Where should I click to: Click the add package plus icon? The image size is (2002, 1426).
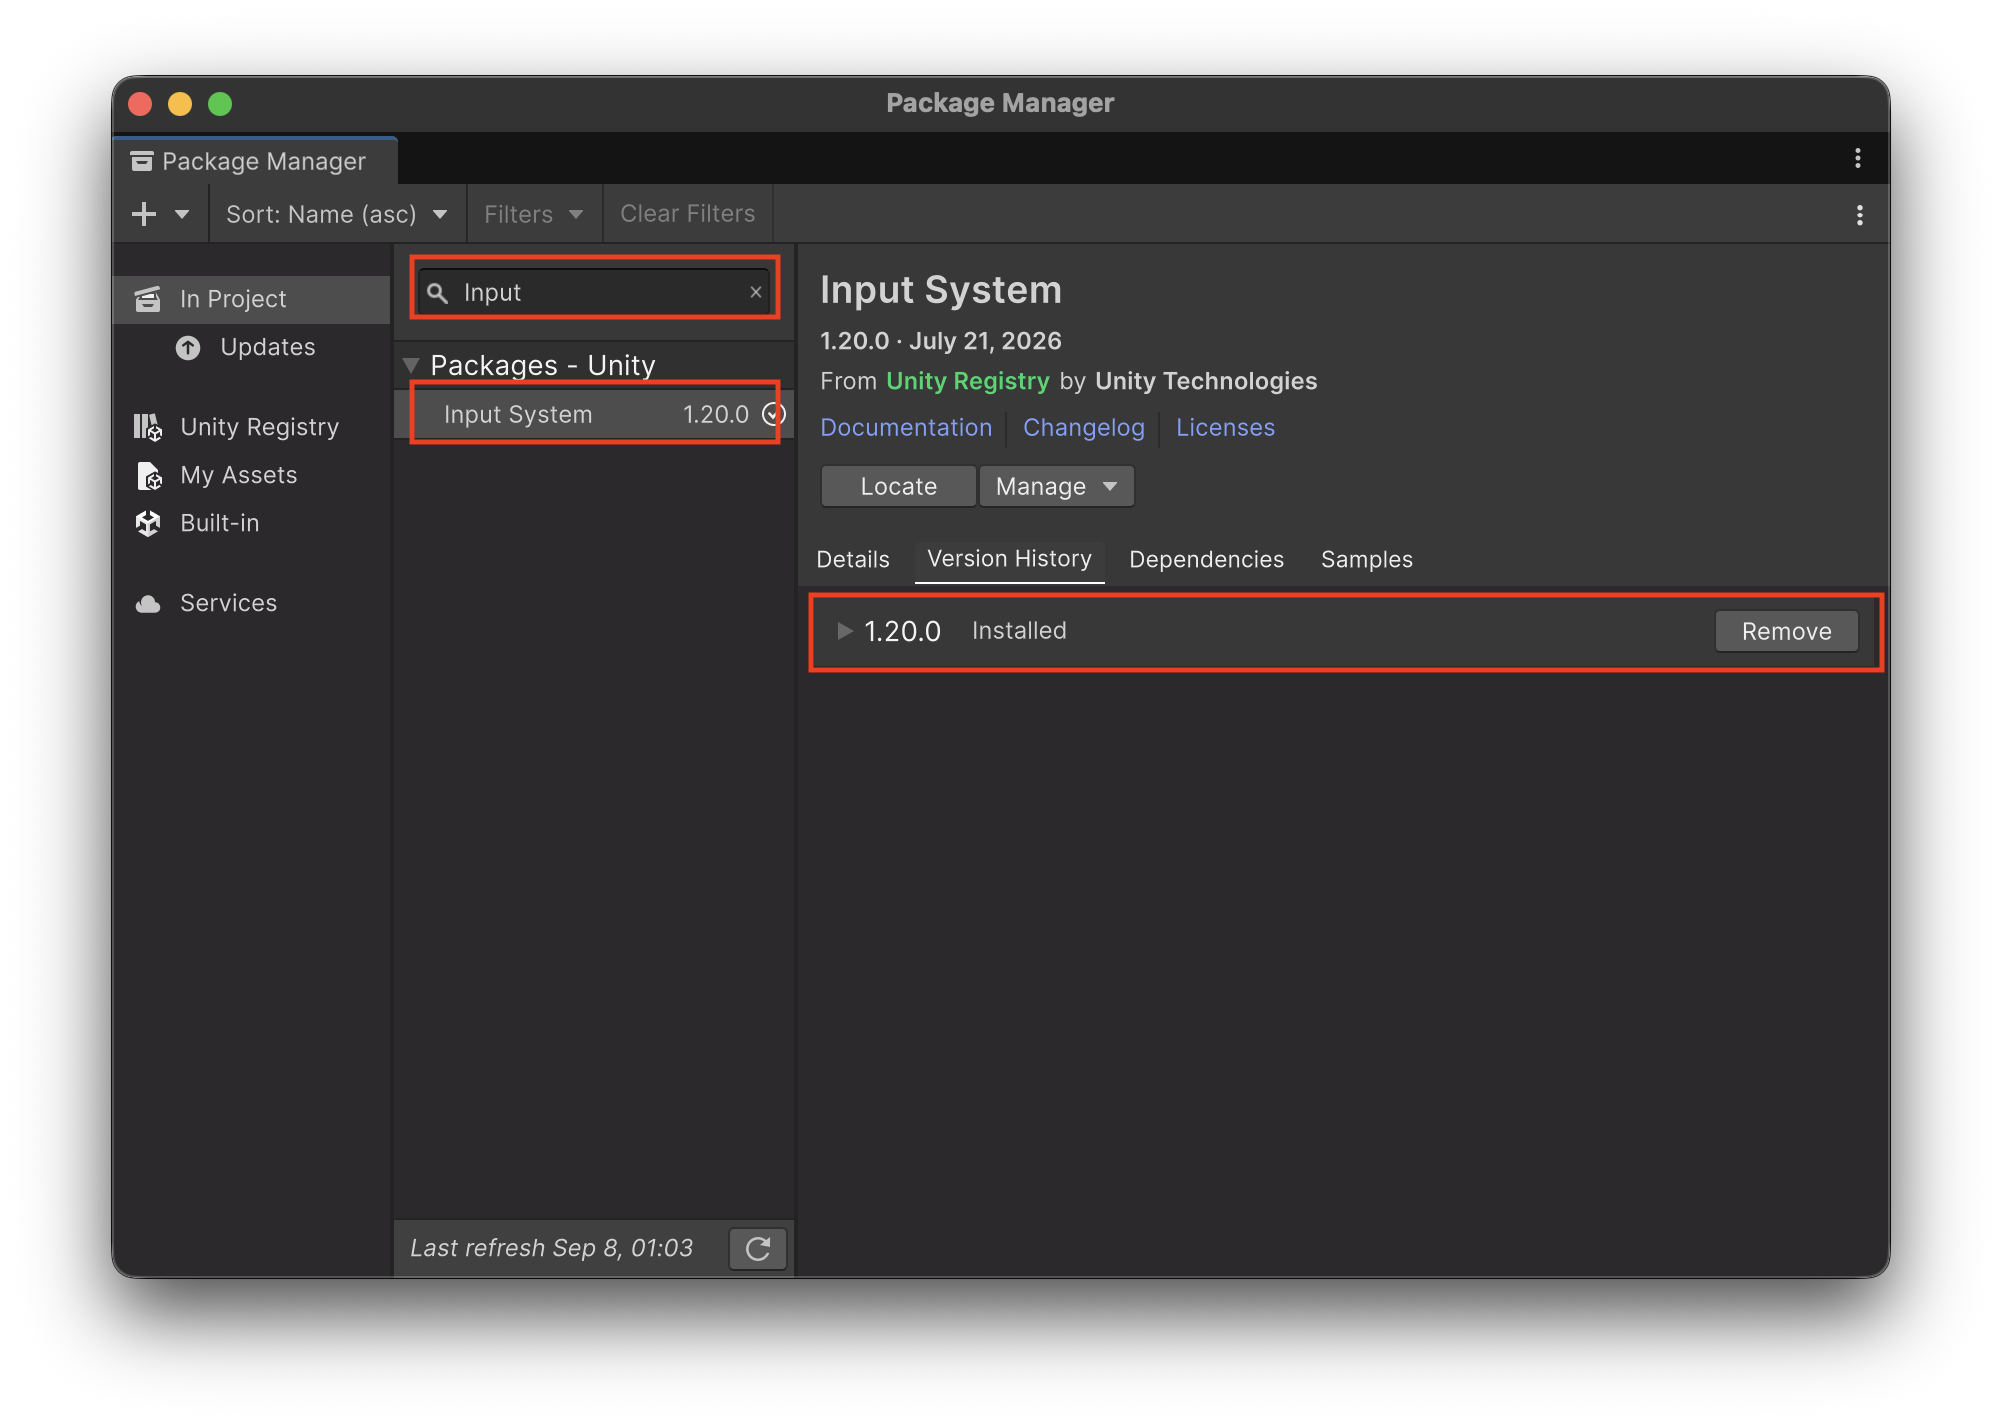pos(144,214)
